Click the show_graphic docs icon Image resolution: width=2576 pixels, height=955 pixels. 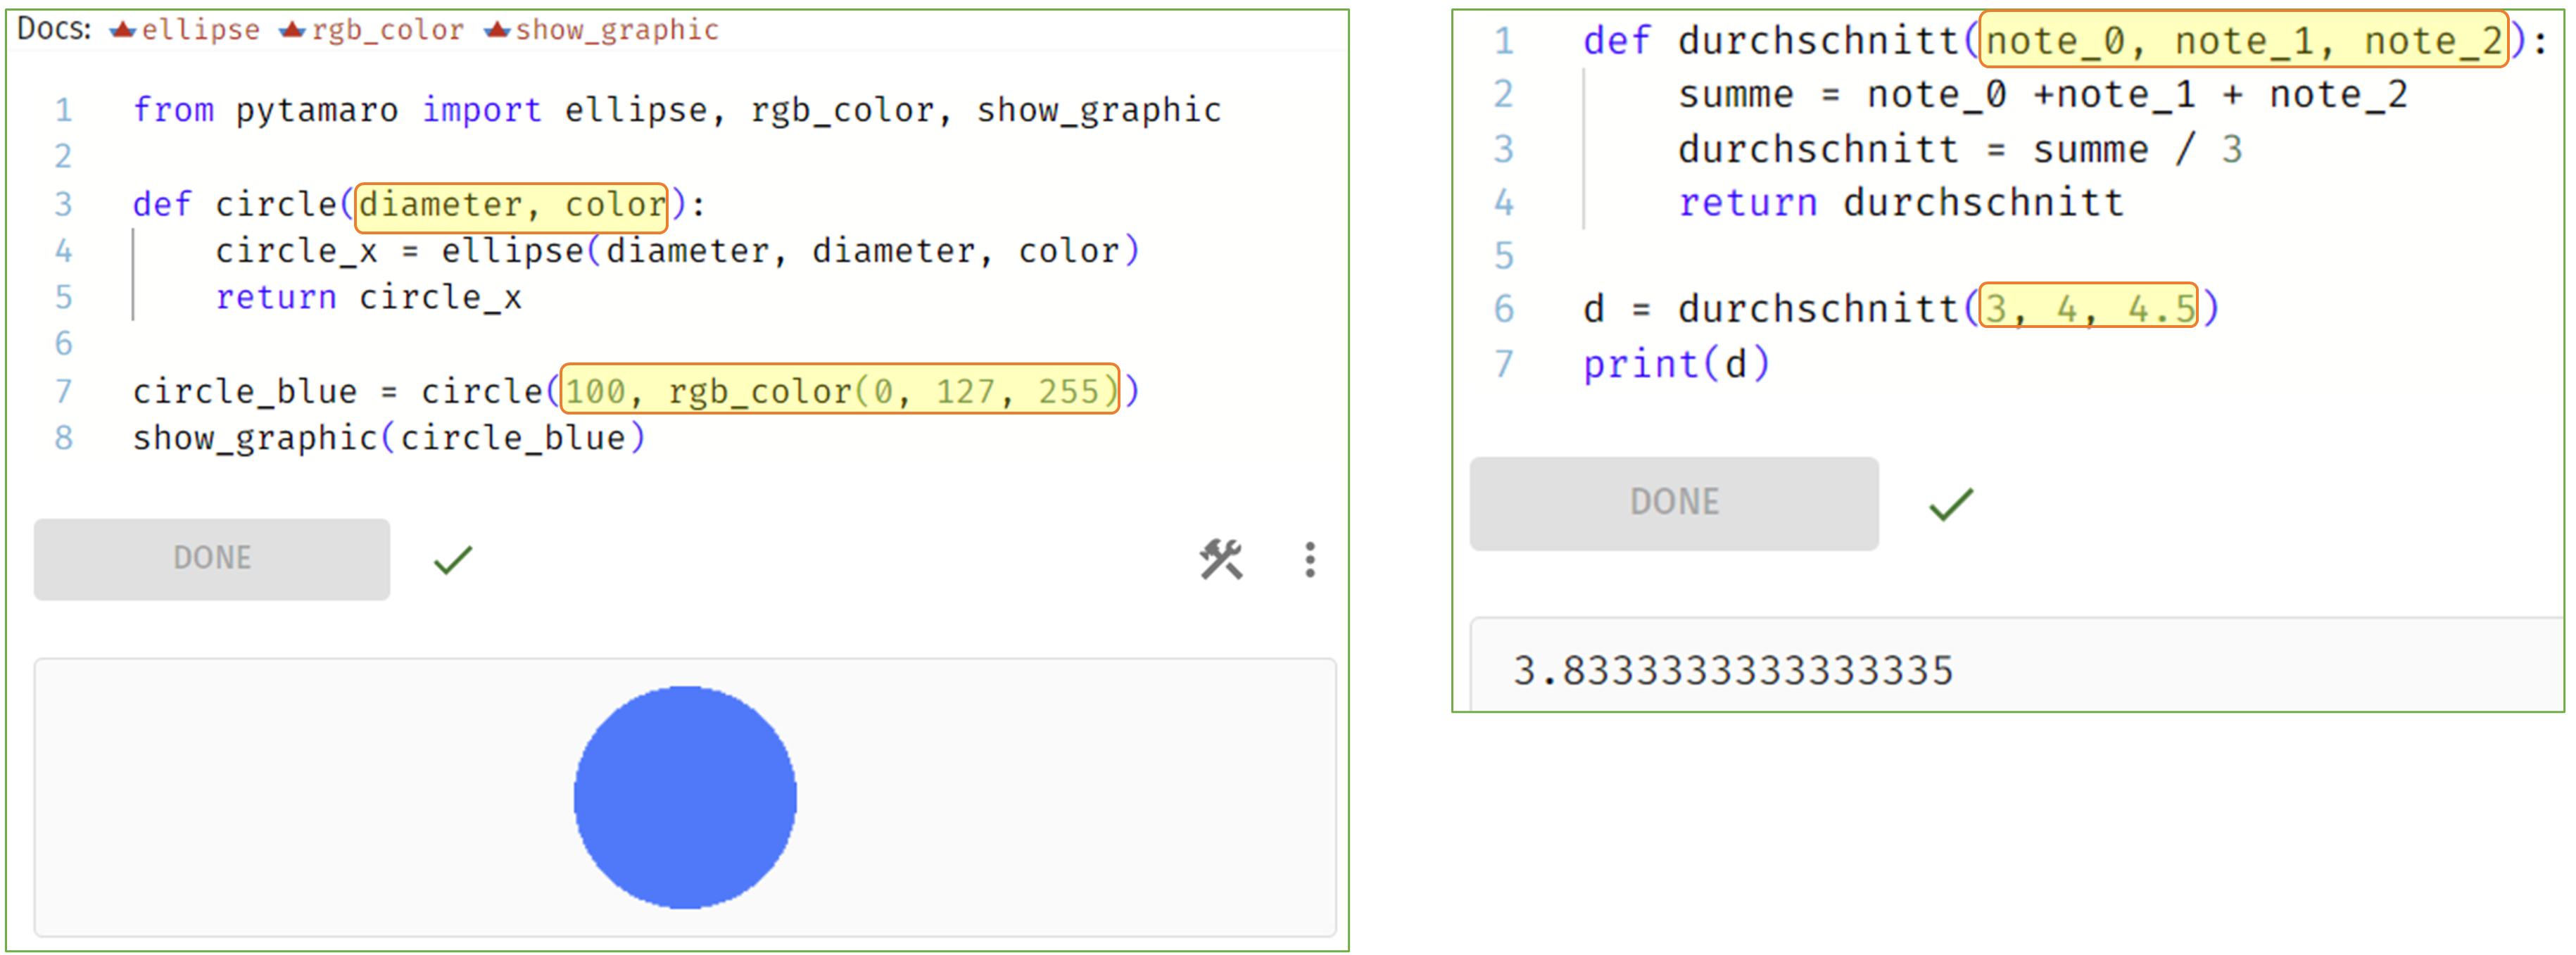click(x=498, y=30)
